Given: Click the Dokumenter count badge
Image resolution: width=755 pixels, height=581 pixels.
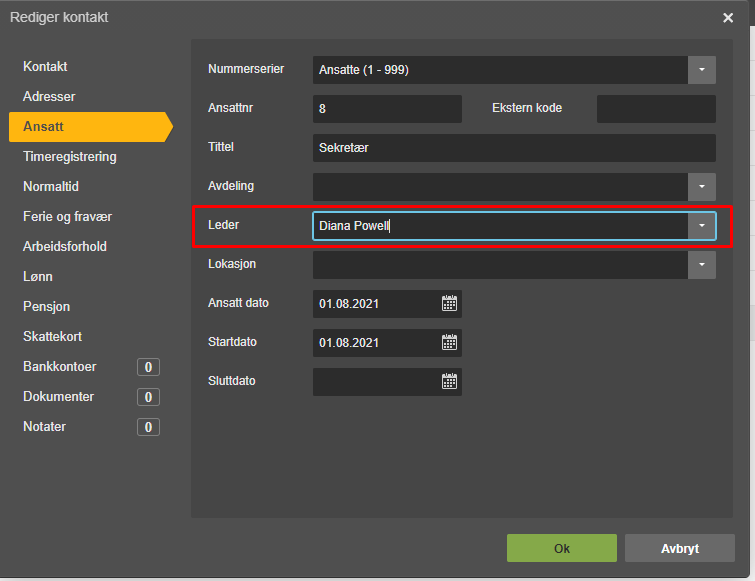Looking at the screenshot, I should click(148, 397).
